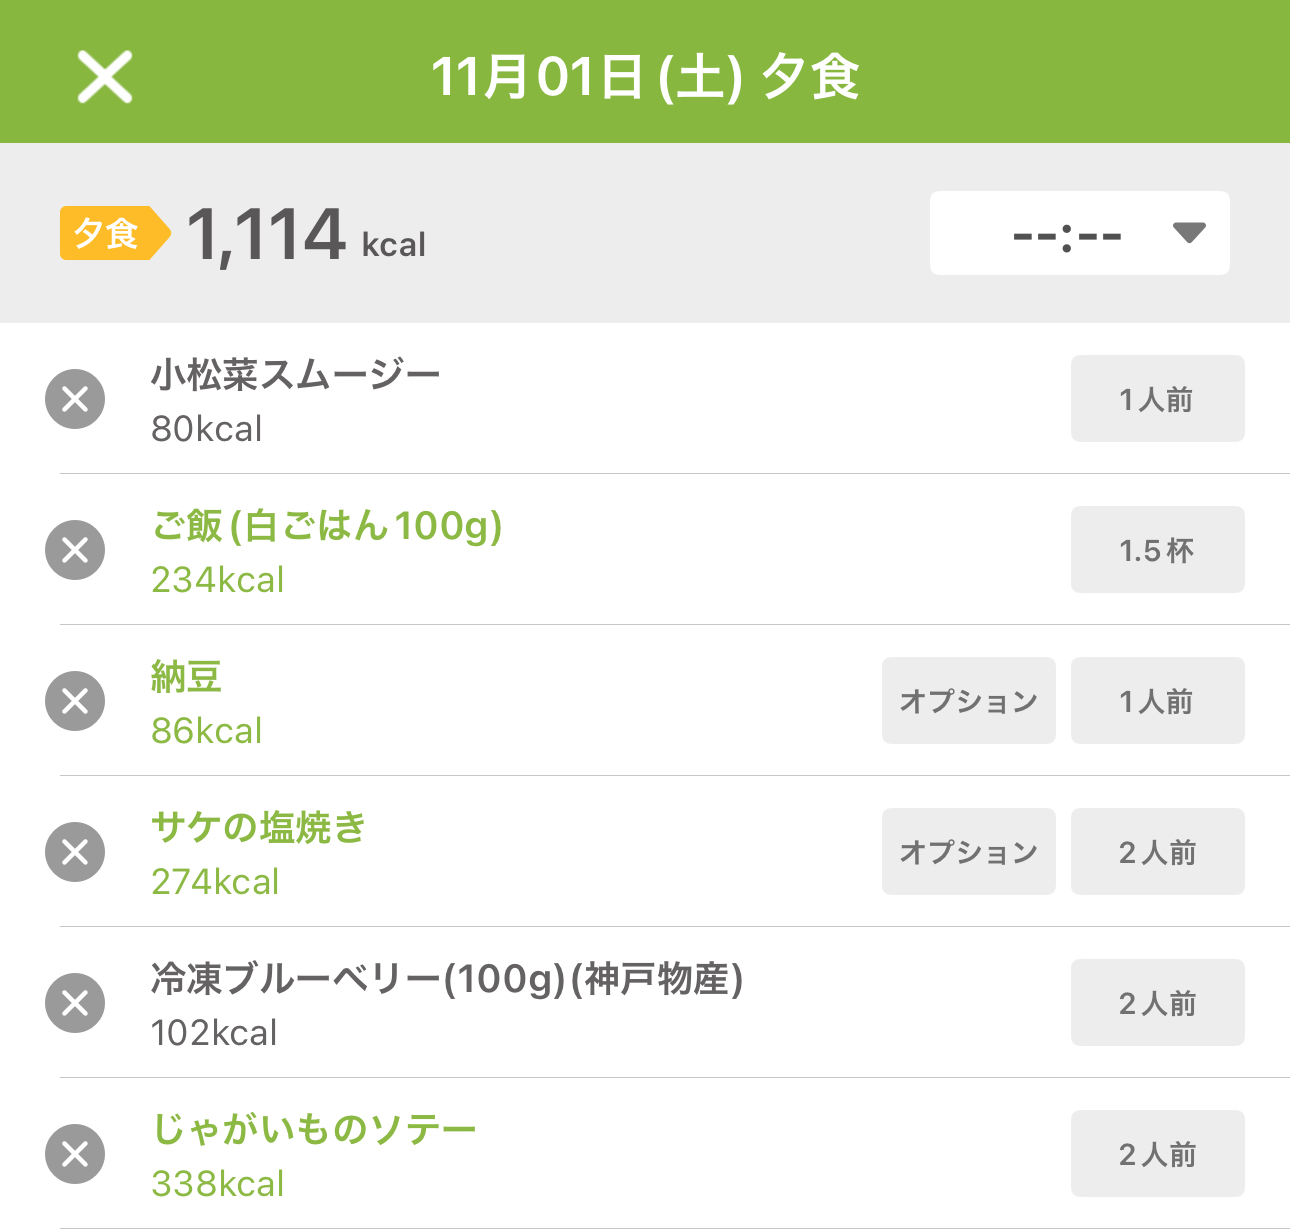1290x1231 pixels.
Task: Remove the 冷凍ブルーベリー entry
Action: (x=75, y=1003)
